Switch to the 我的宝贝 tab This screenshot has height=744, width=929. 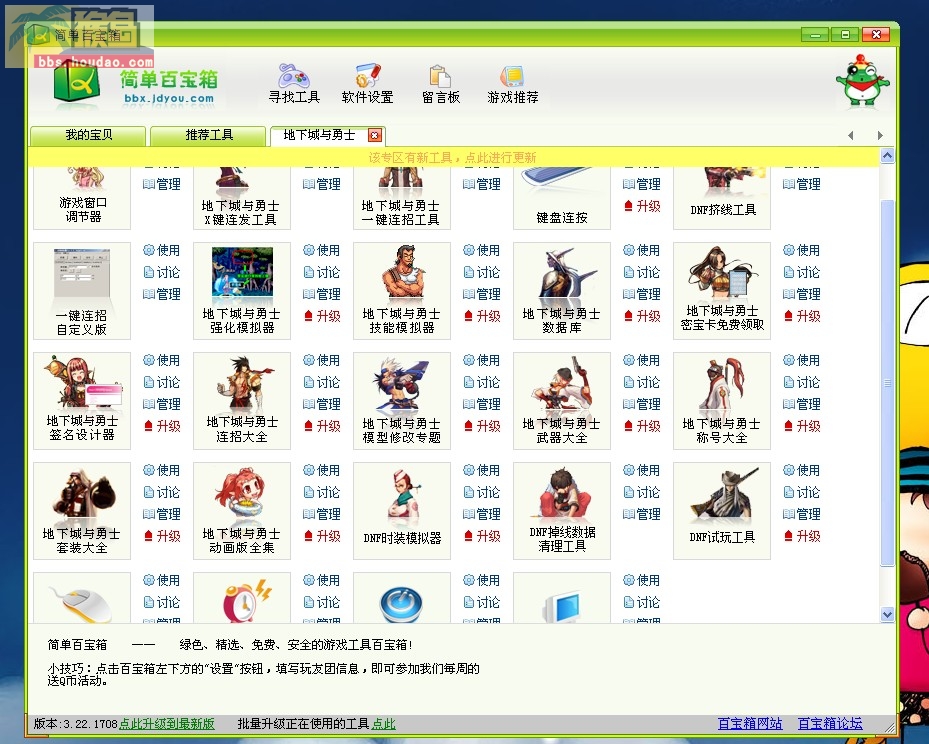88,136
